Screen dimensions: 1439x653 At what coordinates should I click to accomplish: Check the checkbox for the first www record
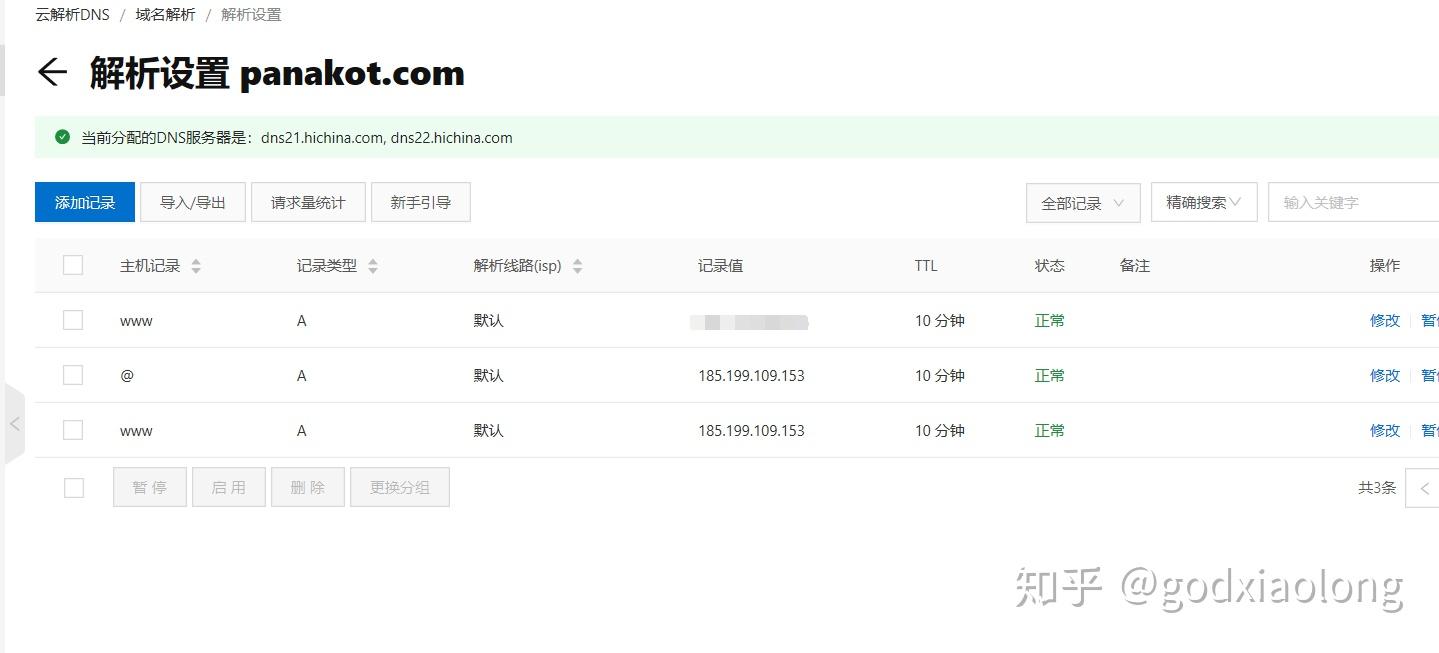coord(73,320)
